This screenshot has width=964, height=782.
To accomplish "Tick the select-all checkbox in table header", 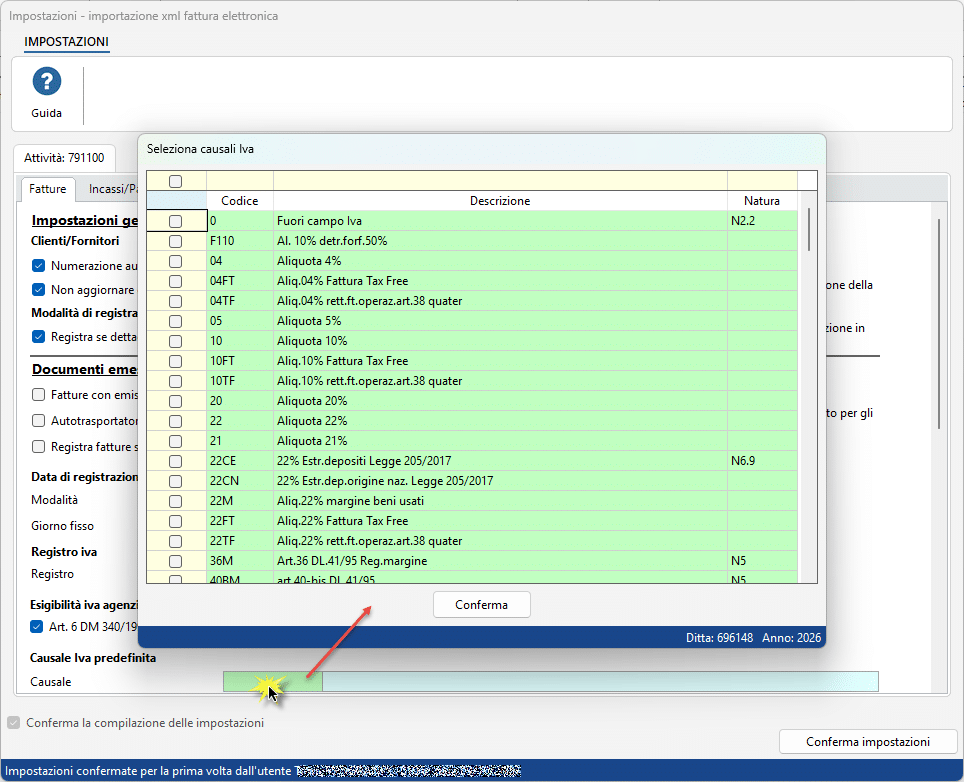I will click(x=176, y=181).
